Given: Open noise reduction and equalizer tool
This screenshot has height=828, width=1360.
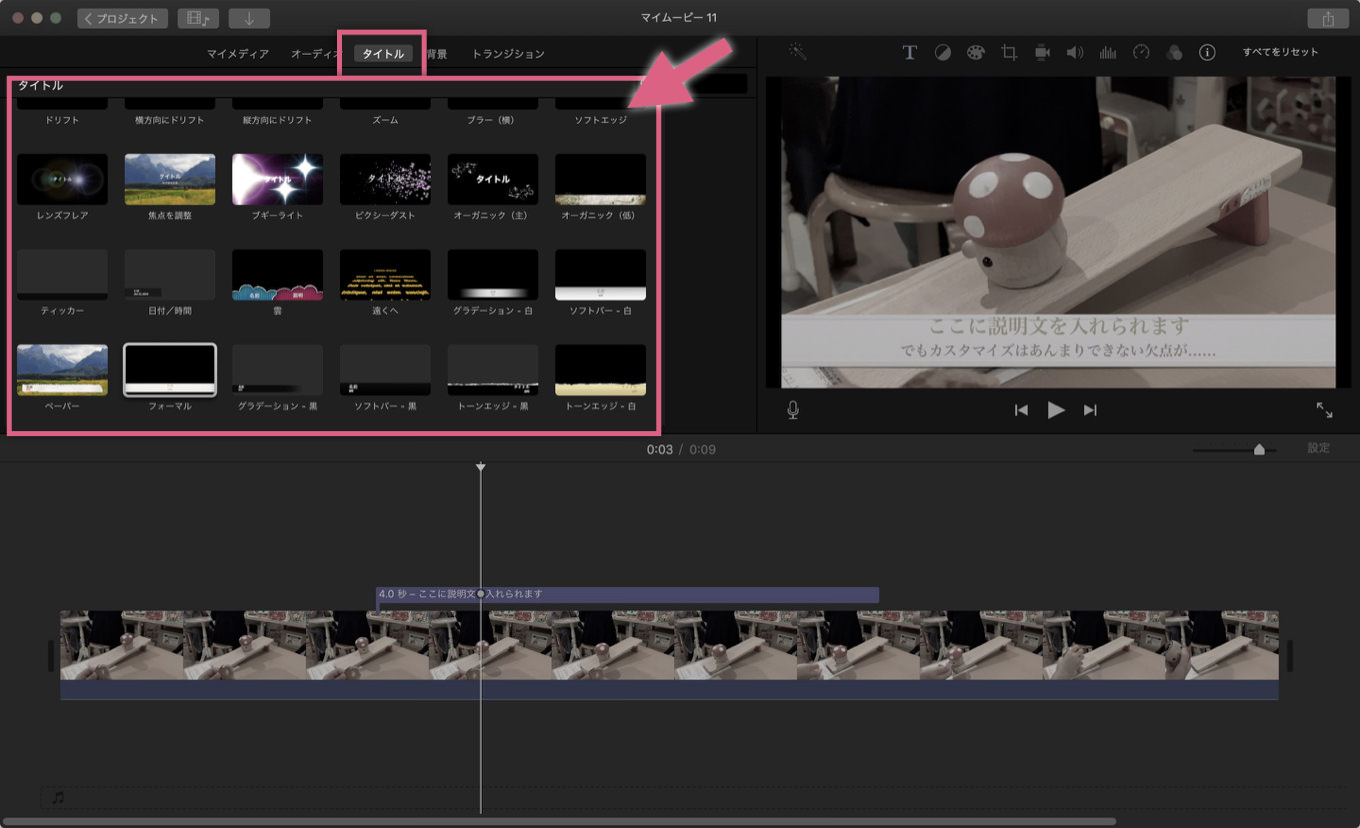Looking at the screenshot, I should [x=1108, y=53].
